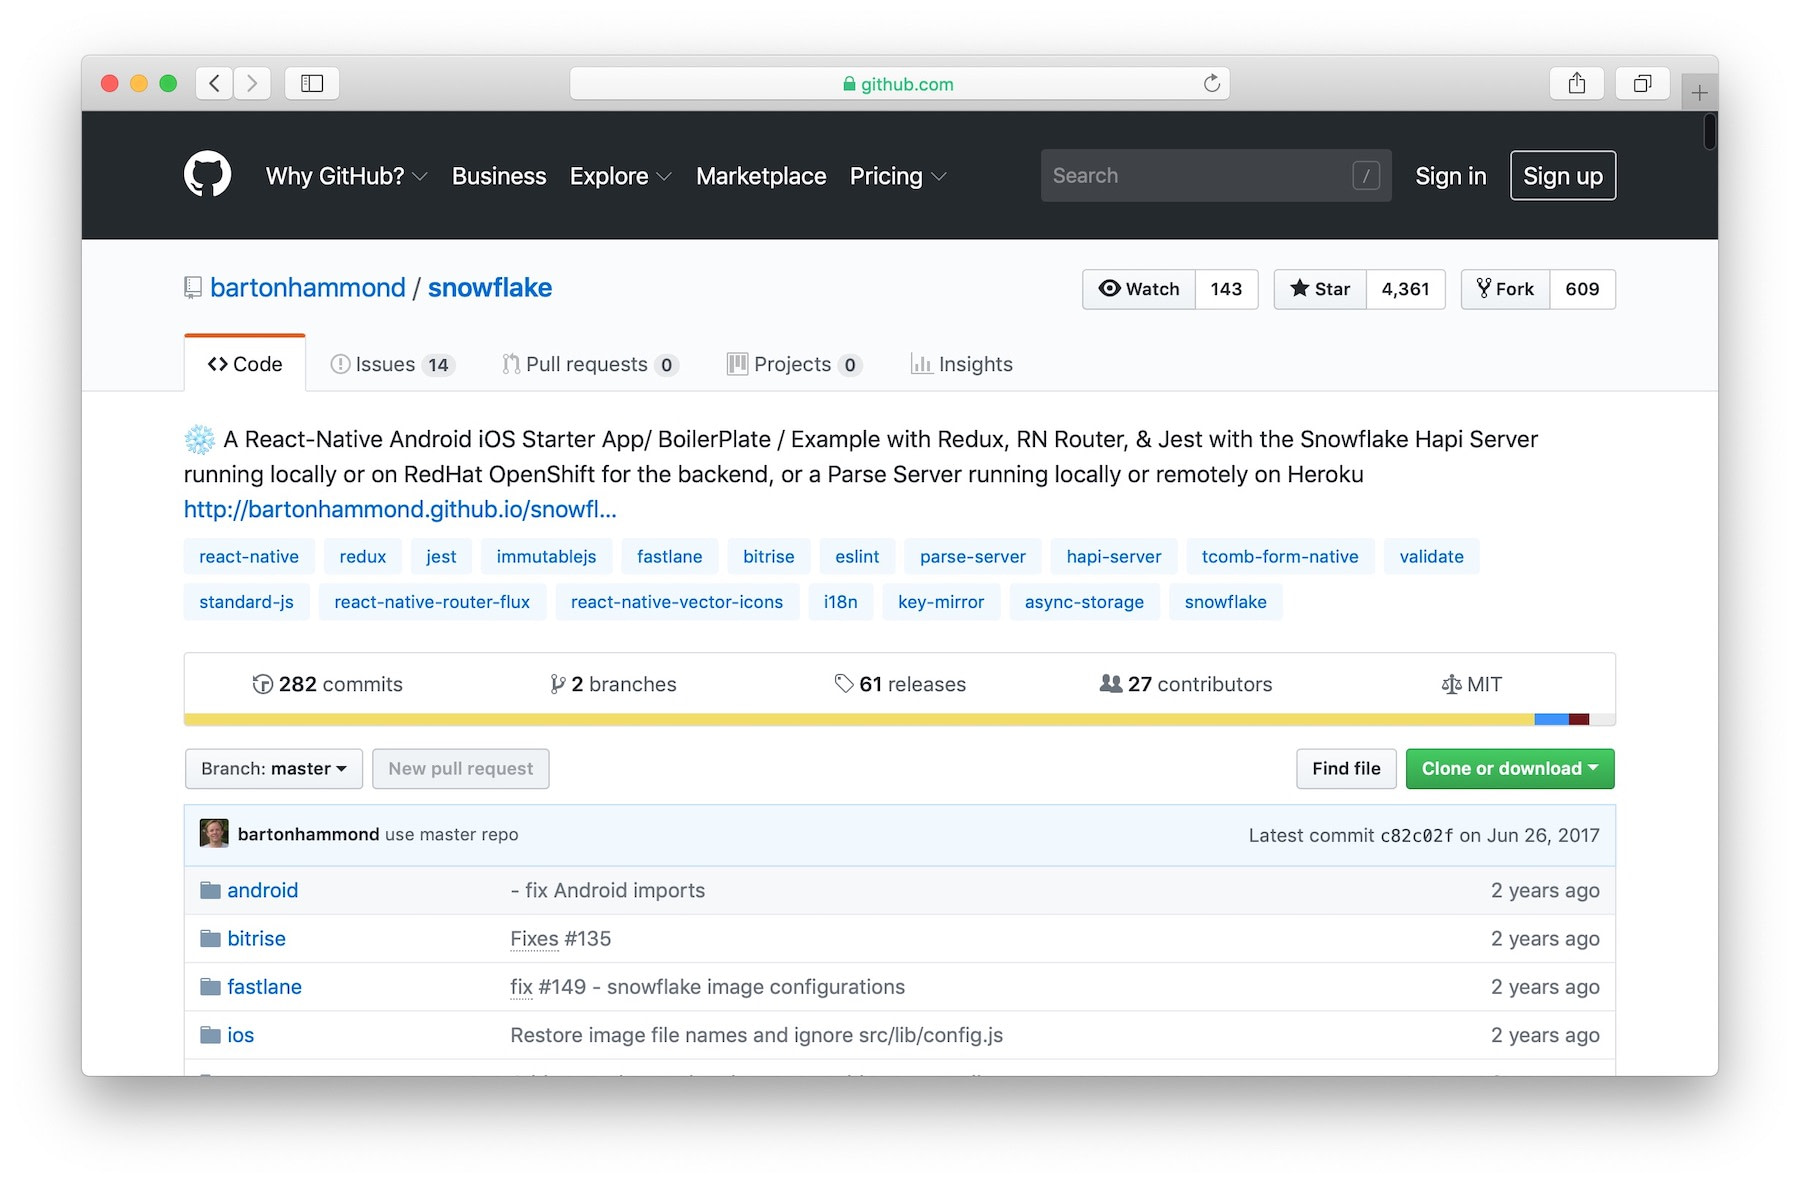The width and height of the screenshot is (1800, 1184).
Task: Open the Clone or download dropdown
Action: pos(1510,768)
